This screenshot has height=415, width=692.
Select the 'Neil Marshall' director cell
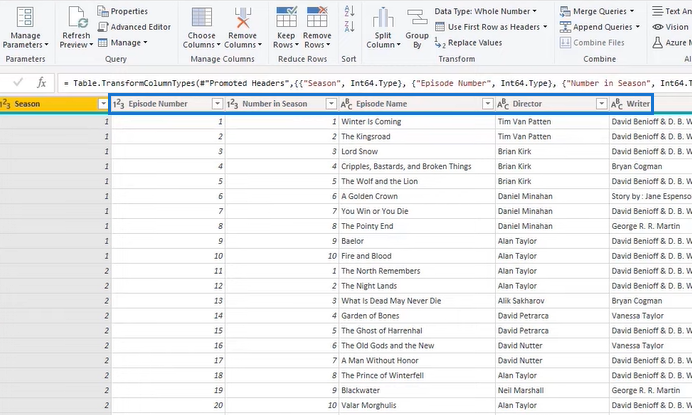click(552, 390)
